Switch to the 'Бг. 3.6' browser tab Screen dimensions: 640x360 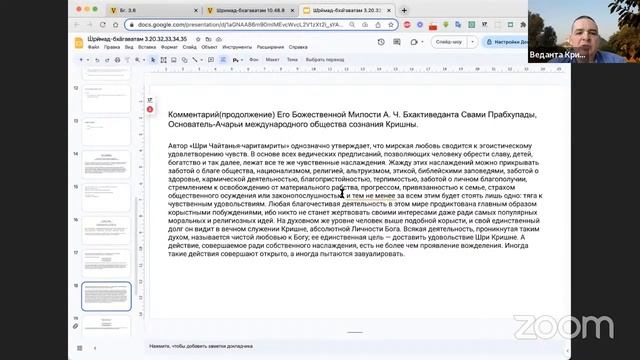coord(153,10)
